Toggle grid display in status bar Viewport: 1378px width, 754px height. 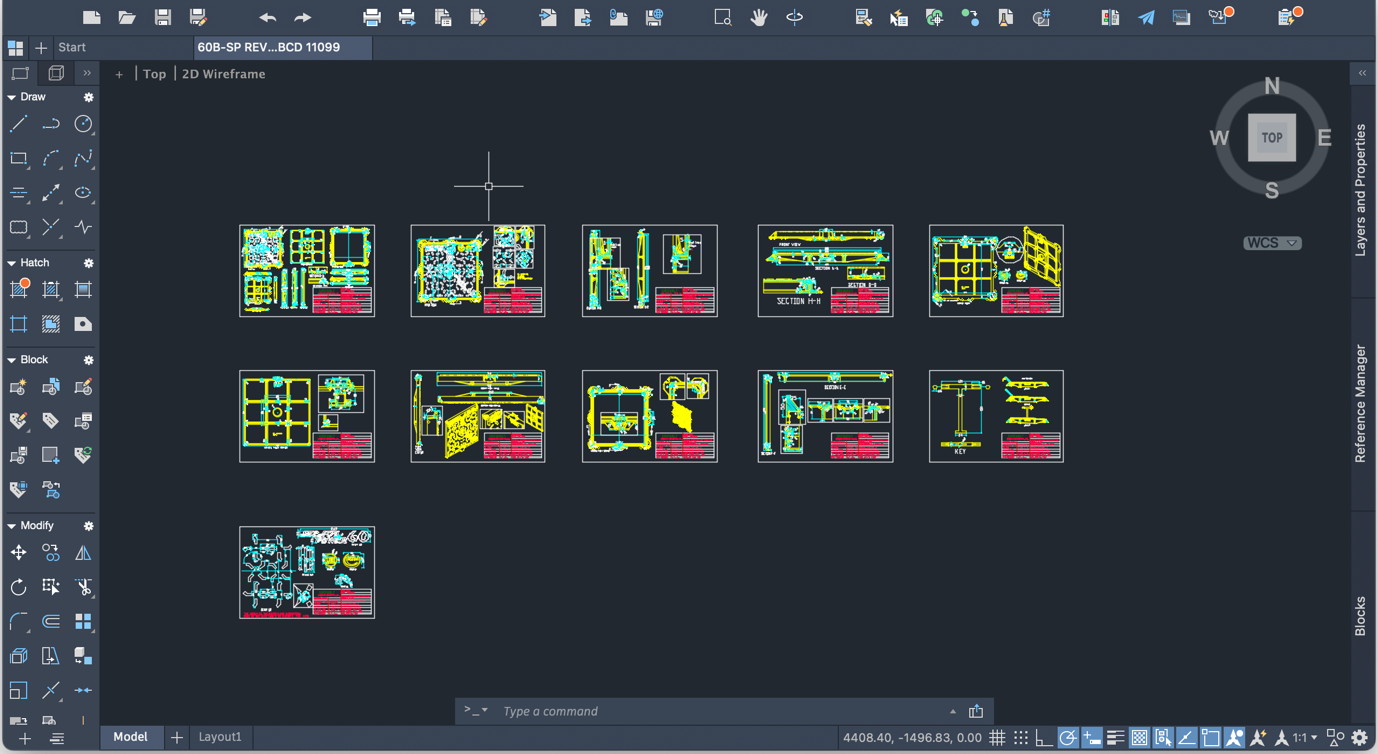click(997, 738)
